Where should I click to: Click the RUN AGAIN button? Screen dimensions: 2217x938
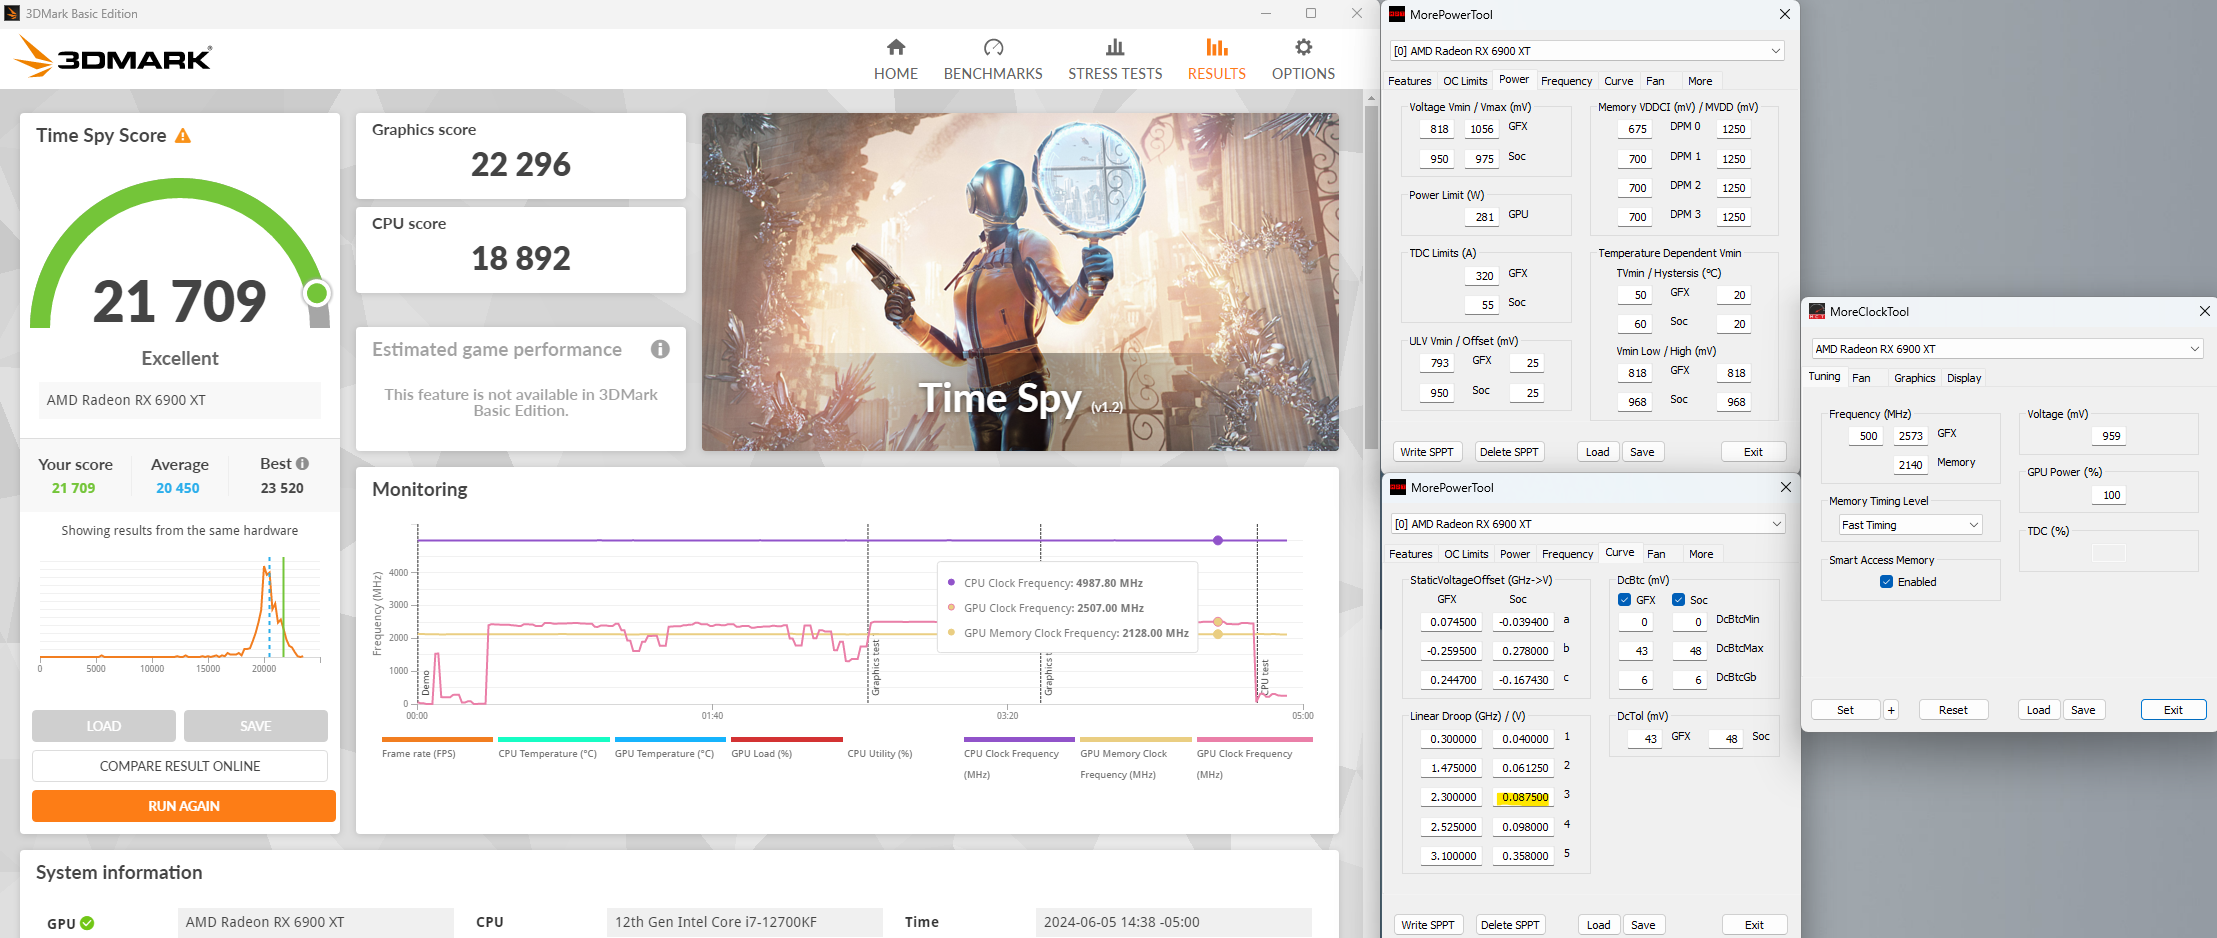click(x=183, y=806)
